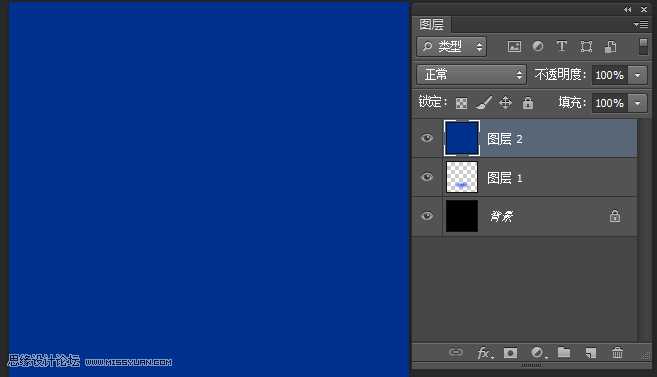Viewport: 657px width, 377px height.
Task: Open the 正常 blend mode dropdown
Action: [x=471, y=75]
